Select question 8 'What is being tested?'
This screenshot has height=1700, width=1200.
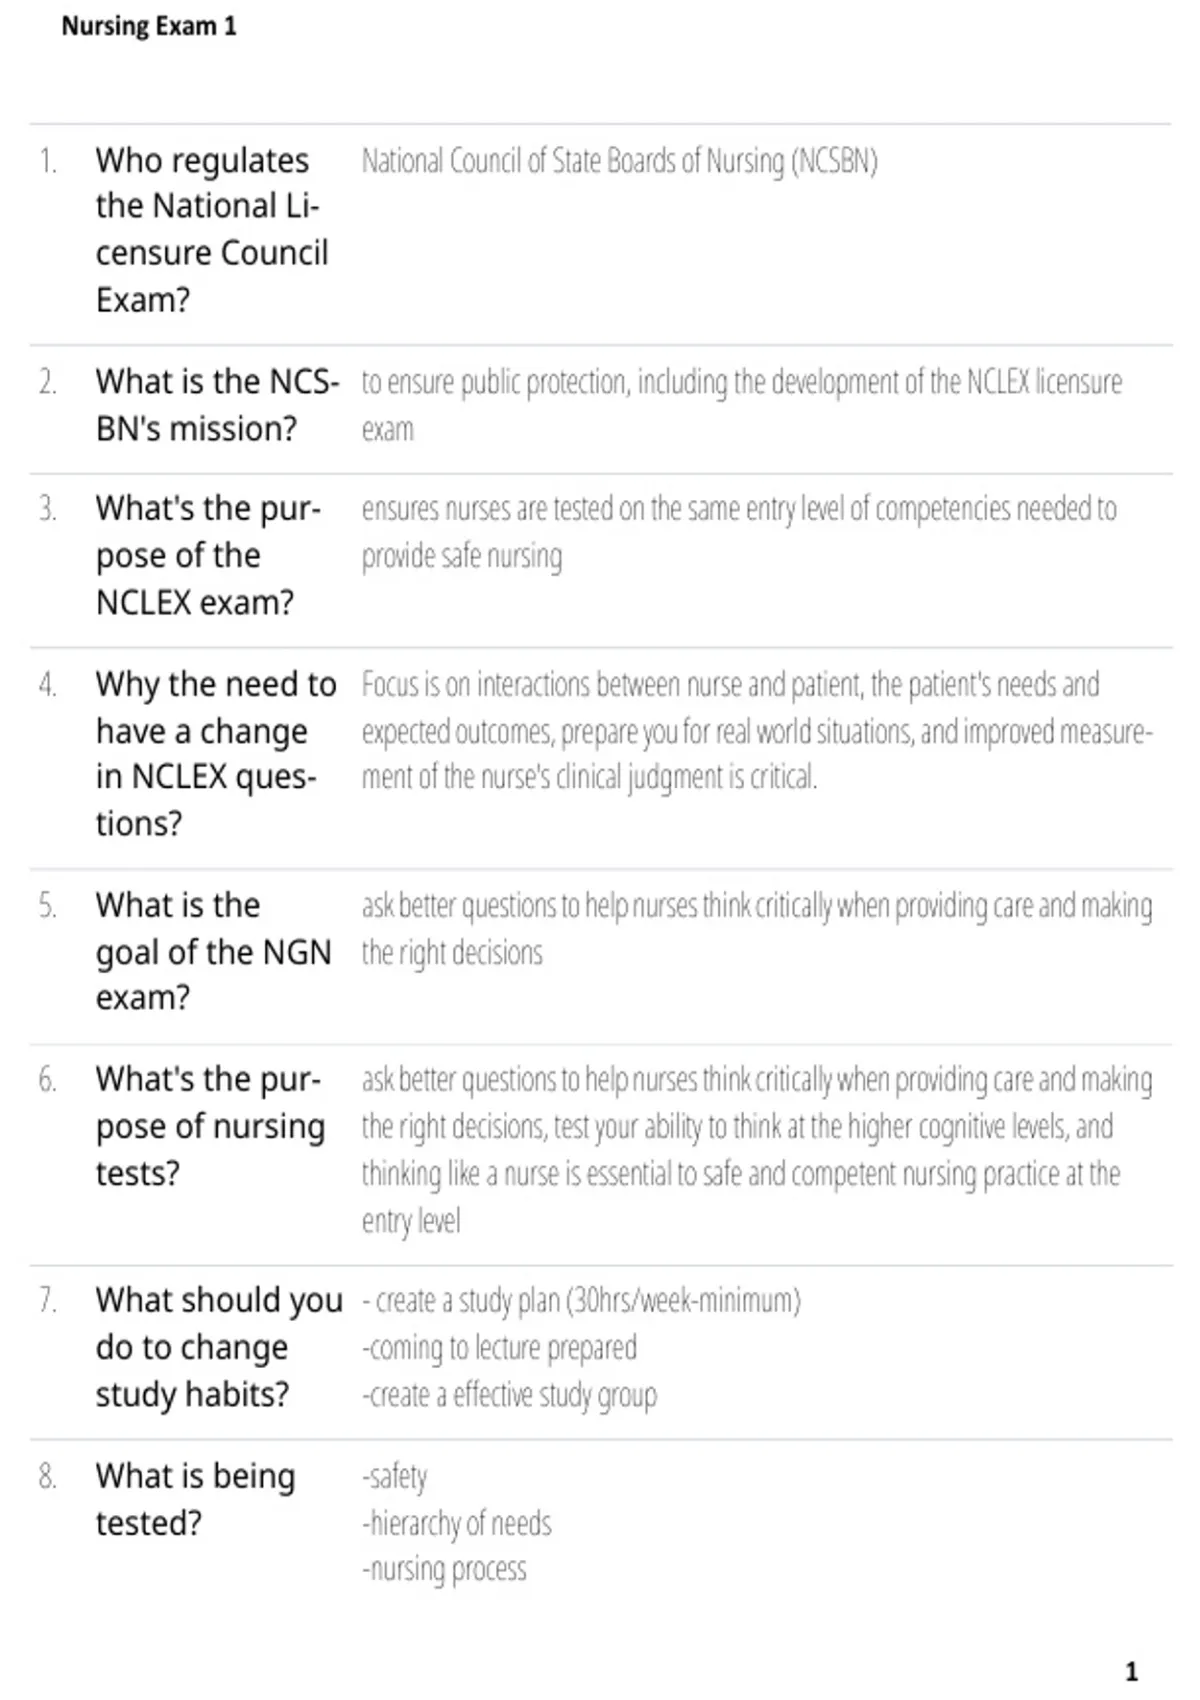point(195,1499)
